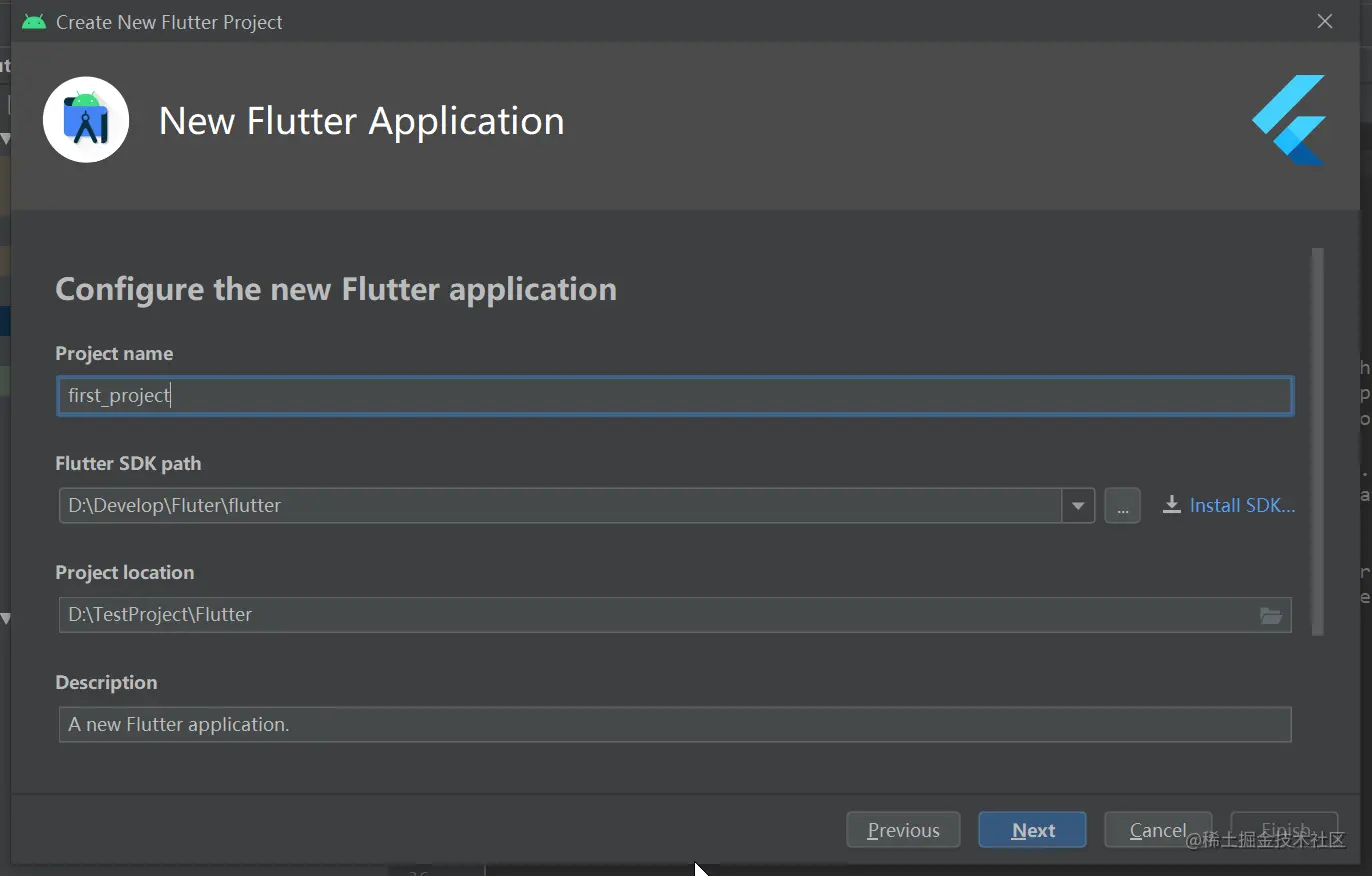Close the Create New Flutter Project dialog
The image size is (1372, 876).
click(x=1325, y=21)
